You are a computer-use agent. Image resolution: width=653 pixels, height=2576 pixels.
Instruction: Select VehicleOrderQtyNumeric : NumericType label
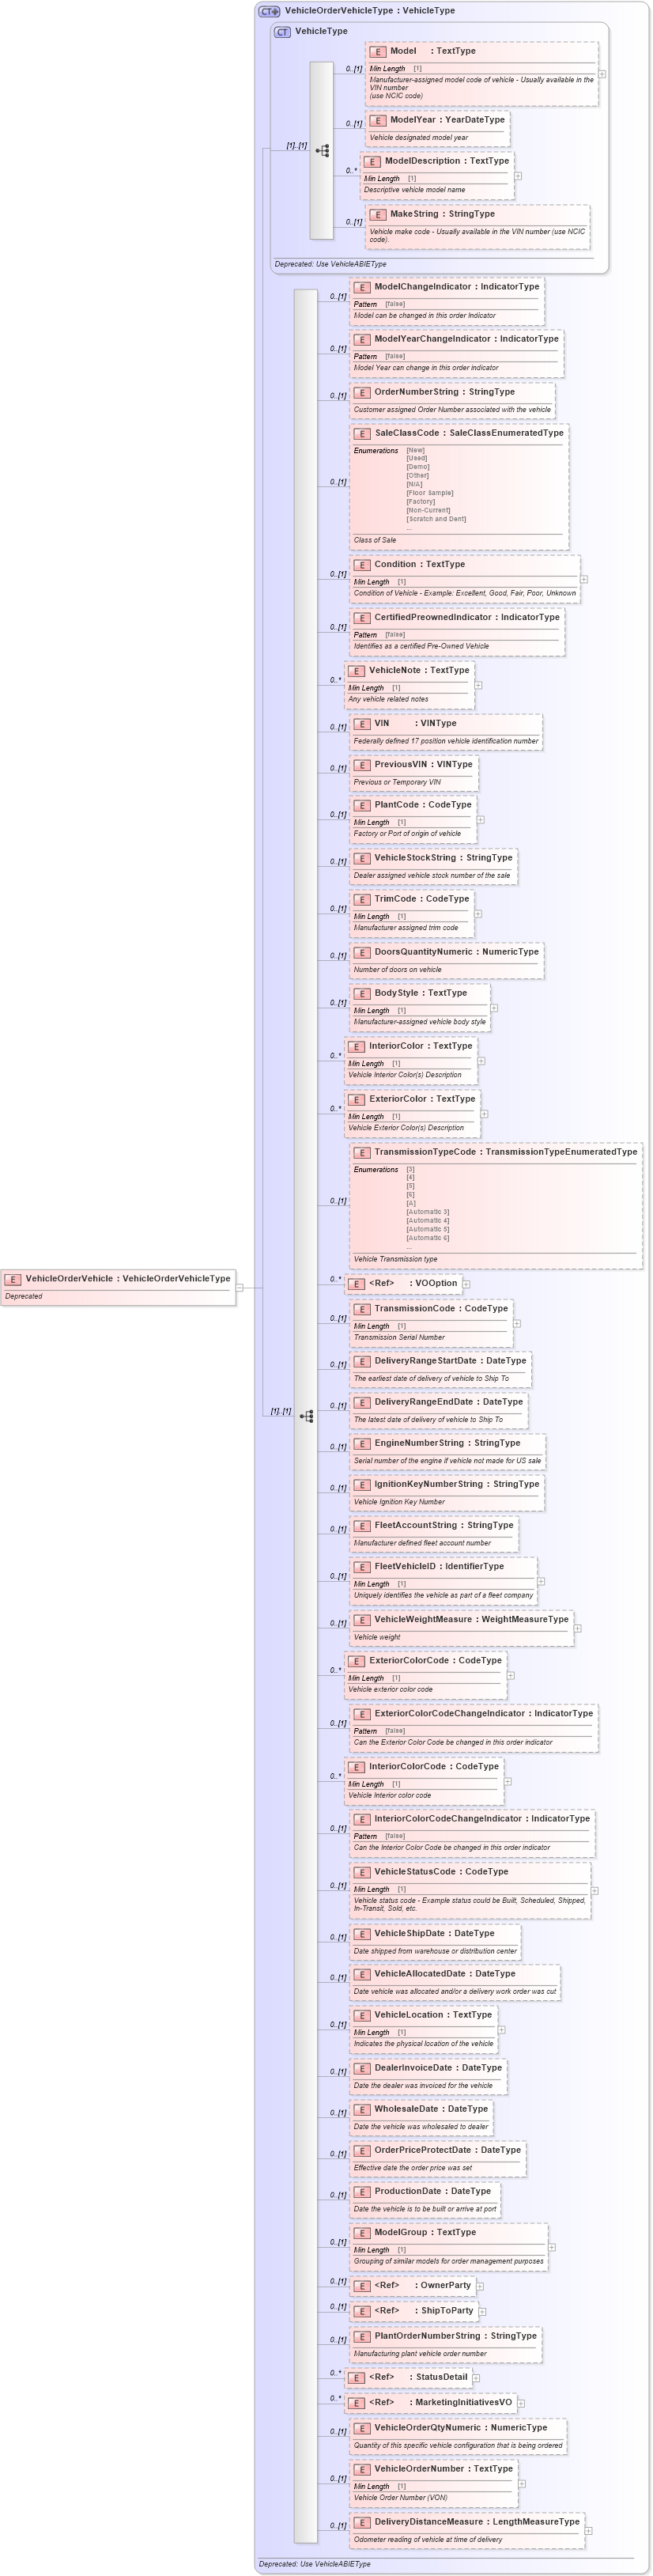(461, 2428)
